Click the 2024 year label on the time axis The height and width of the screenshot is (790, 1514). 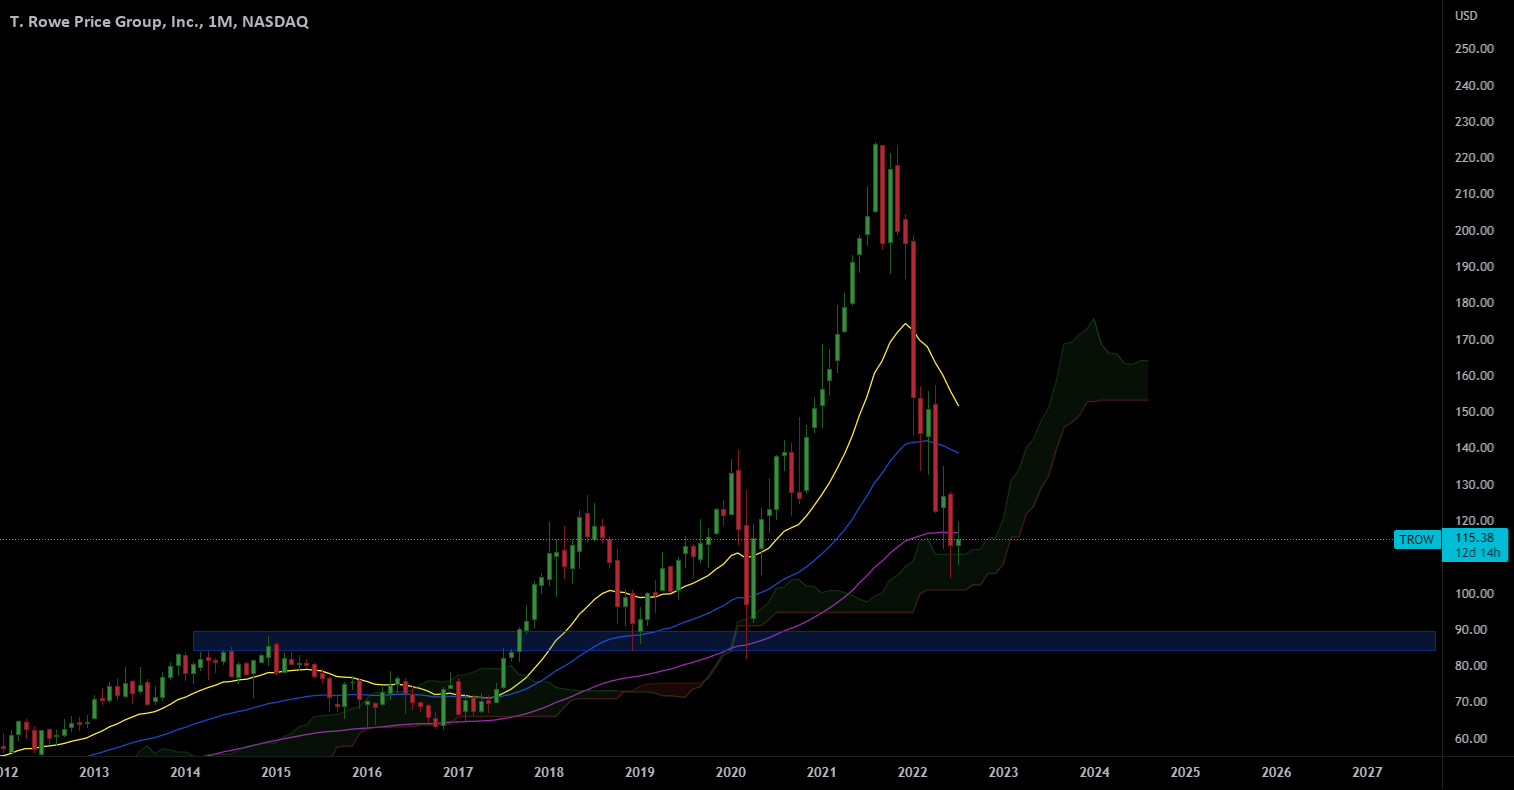1094,772
